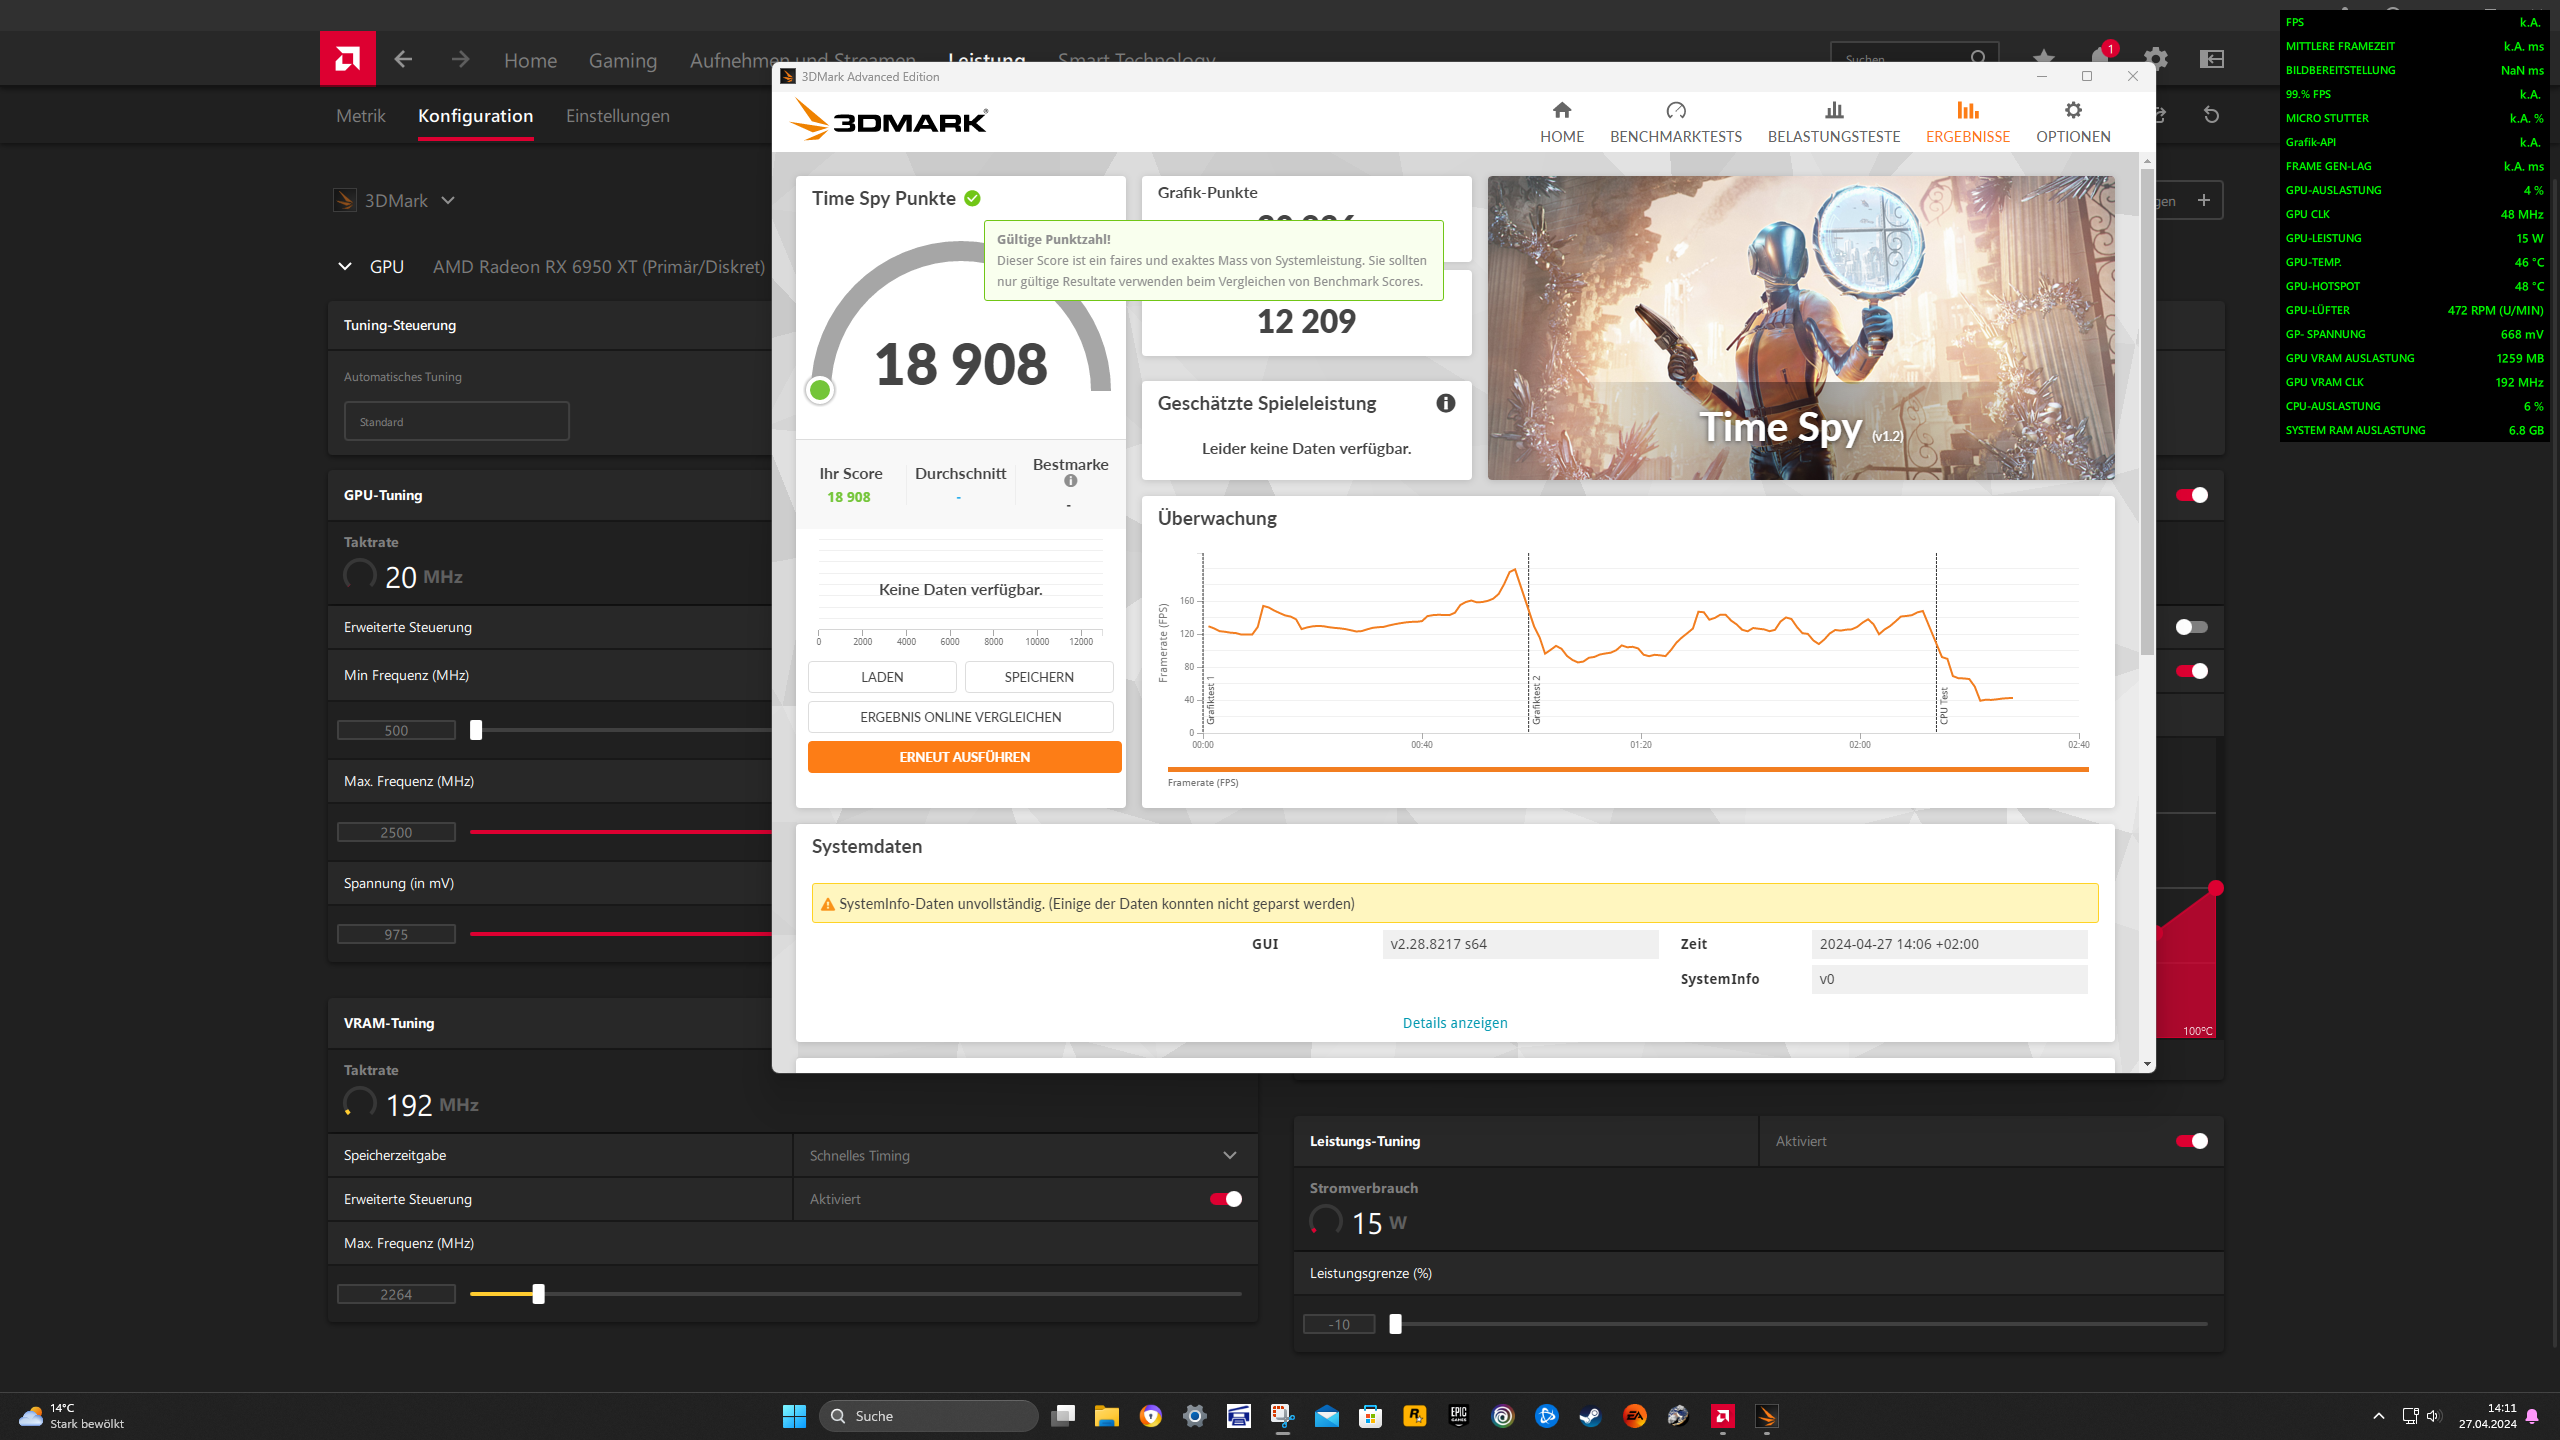This screenshot has height=1440, width=2560.
Task: Disable the Leistungs-Tuning toggle
Action: pyautogui.click(x=2191, y=1141)
